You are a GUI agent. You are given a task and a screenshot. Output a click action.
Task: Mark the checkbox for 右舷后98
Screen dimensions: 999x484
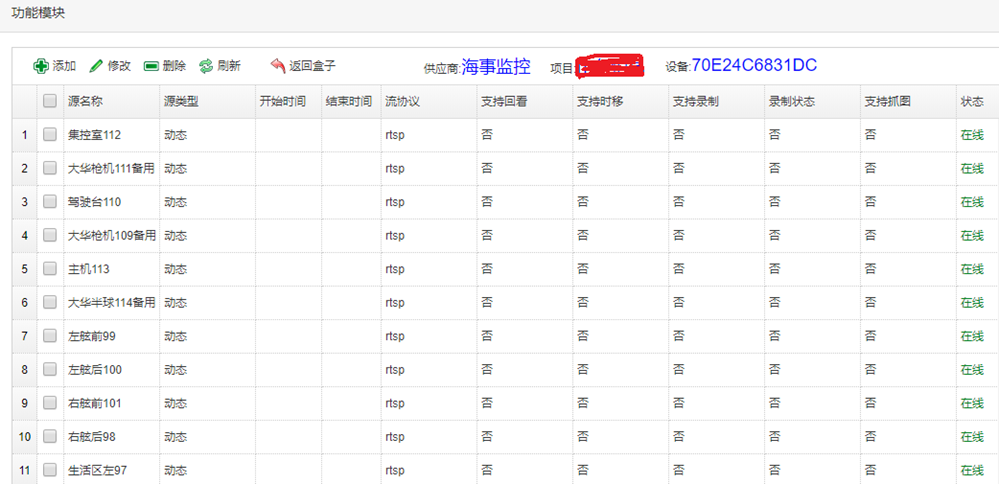click(x=50, y=437)
